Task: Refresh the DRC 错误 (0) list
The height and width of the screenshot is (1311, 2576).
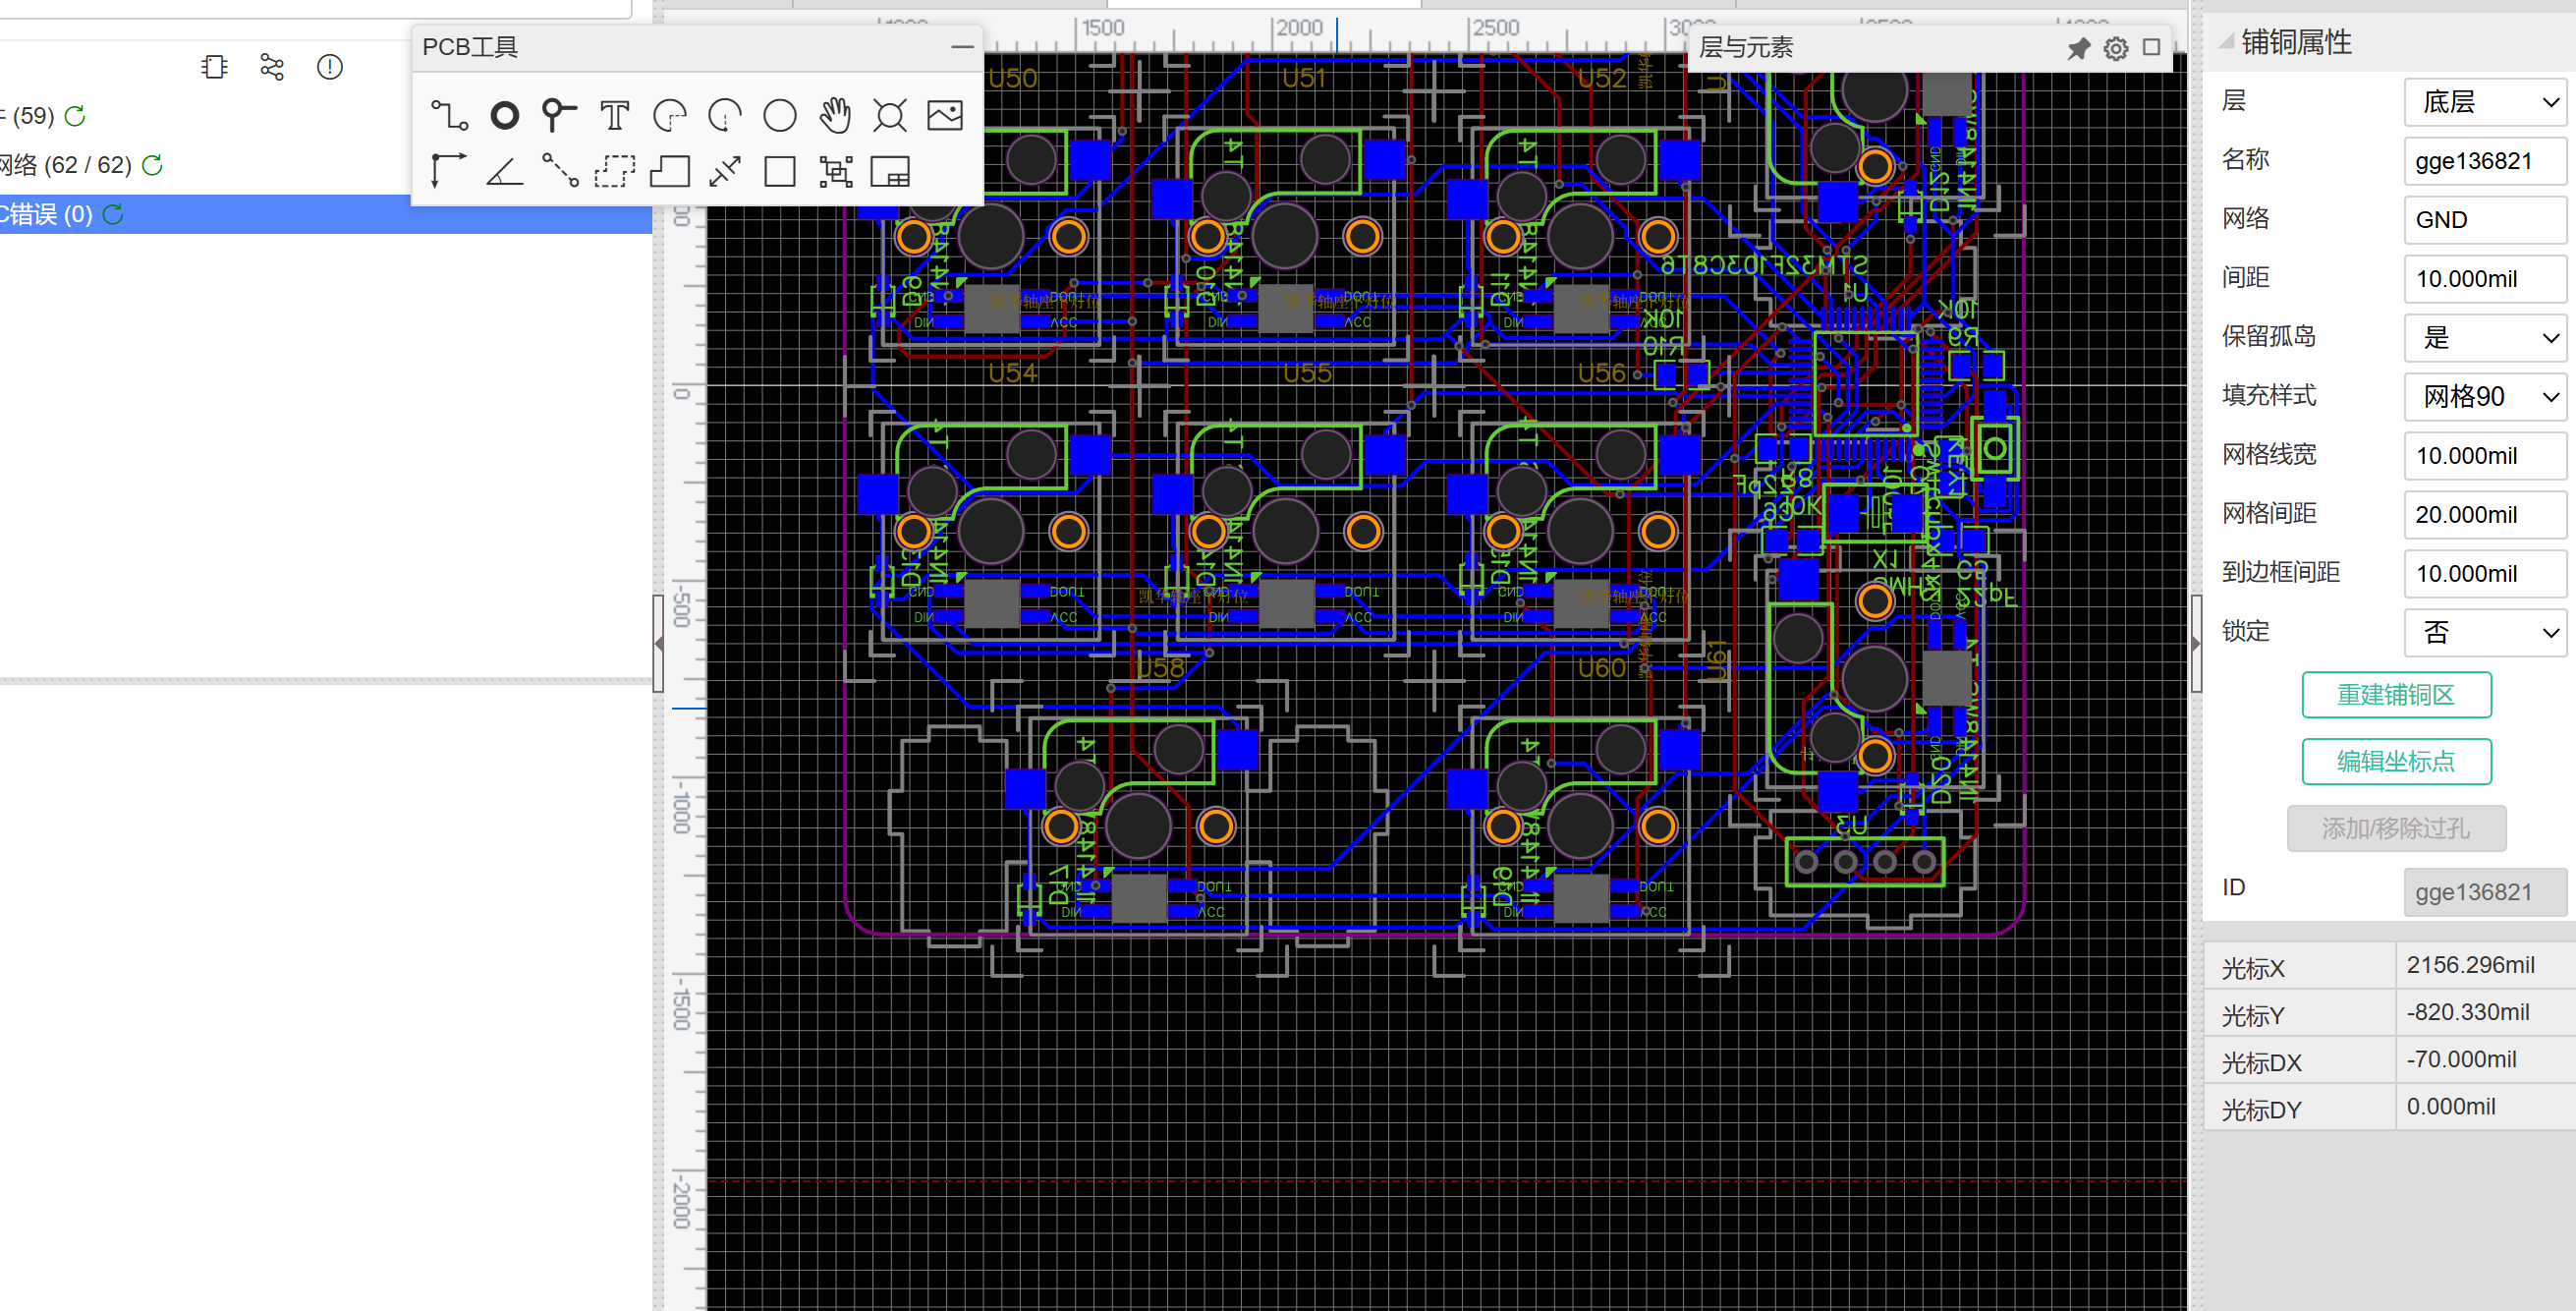Action: tap(114, 214)
